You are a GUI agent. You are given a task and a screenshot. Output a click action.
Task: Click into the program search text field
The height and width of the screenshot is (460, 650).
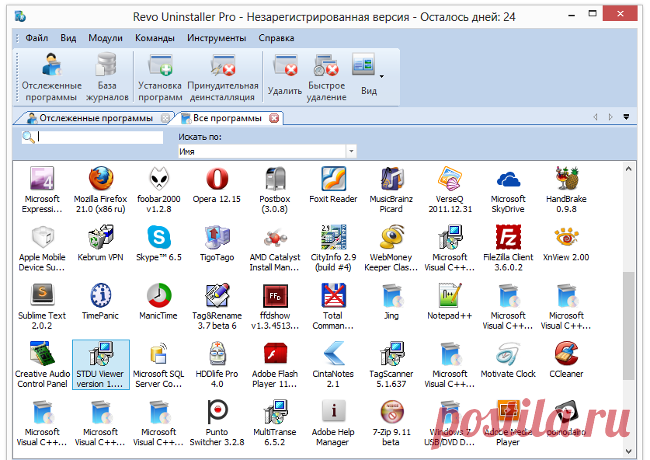coord(100,138)
